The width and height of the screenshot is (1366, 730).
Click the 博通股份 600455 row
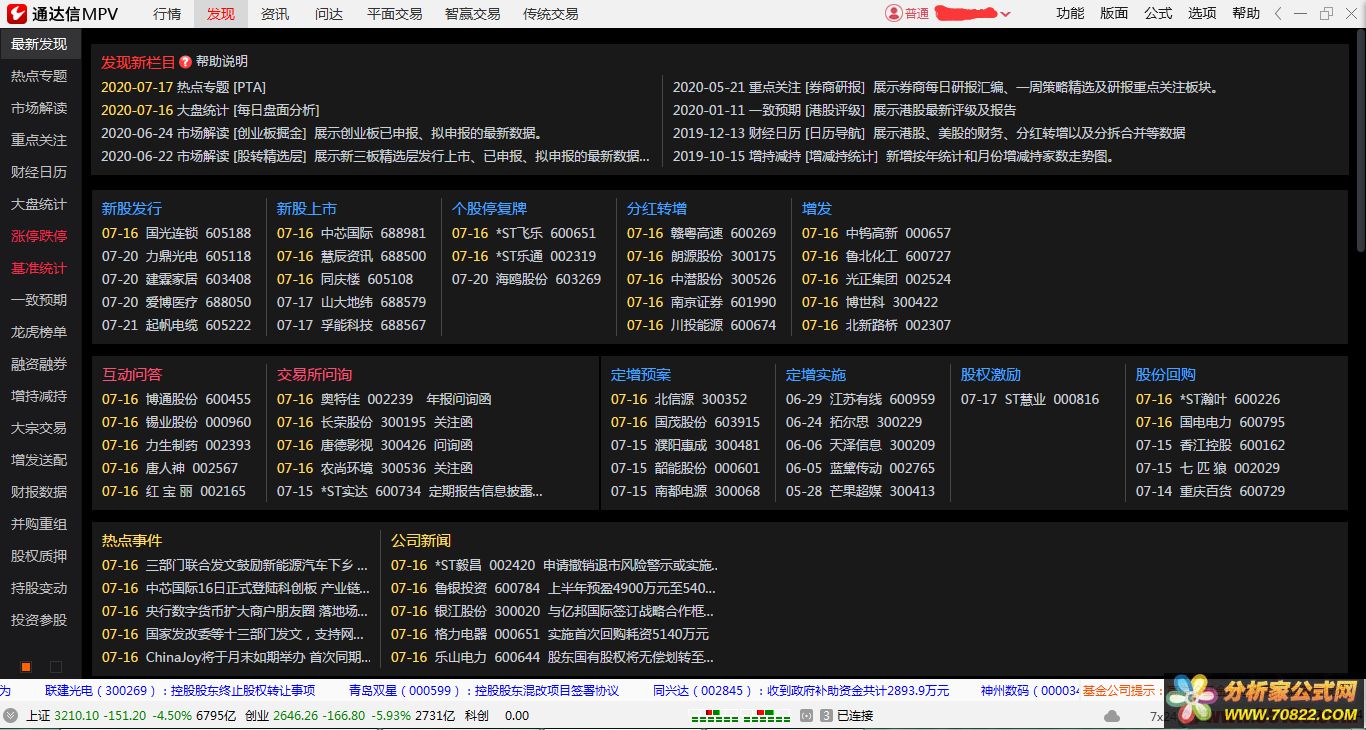pos(176,399)
